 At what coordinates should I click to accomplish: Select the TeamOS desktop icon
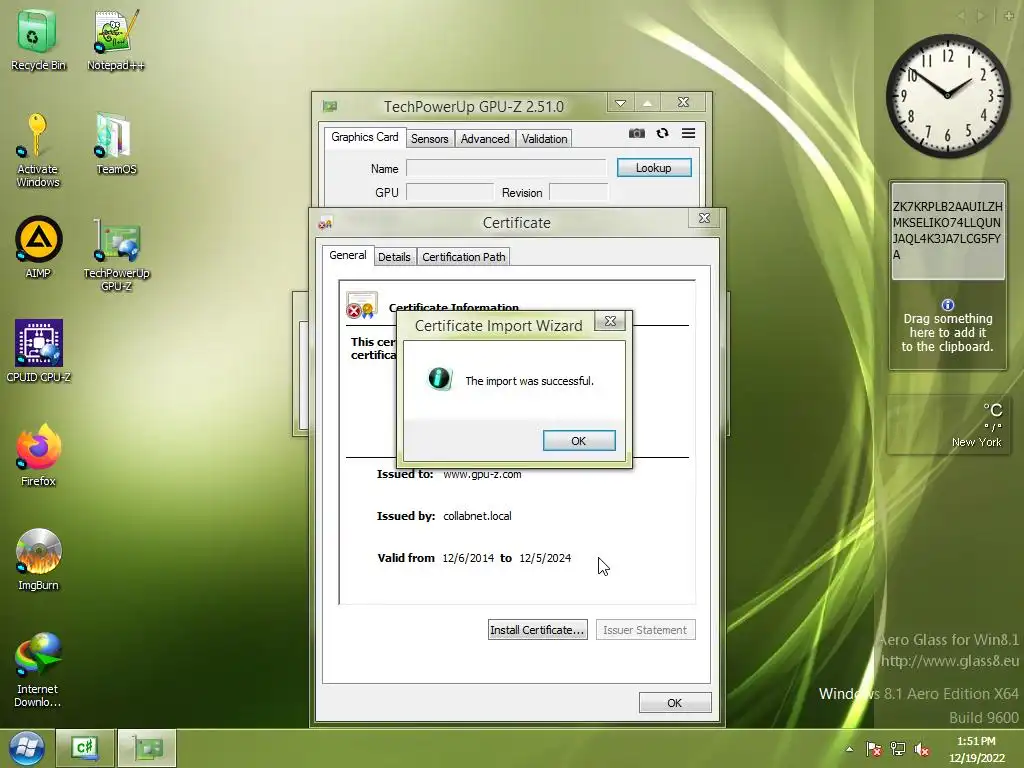click(116, 144)
